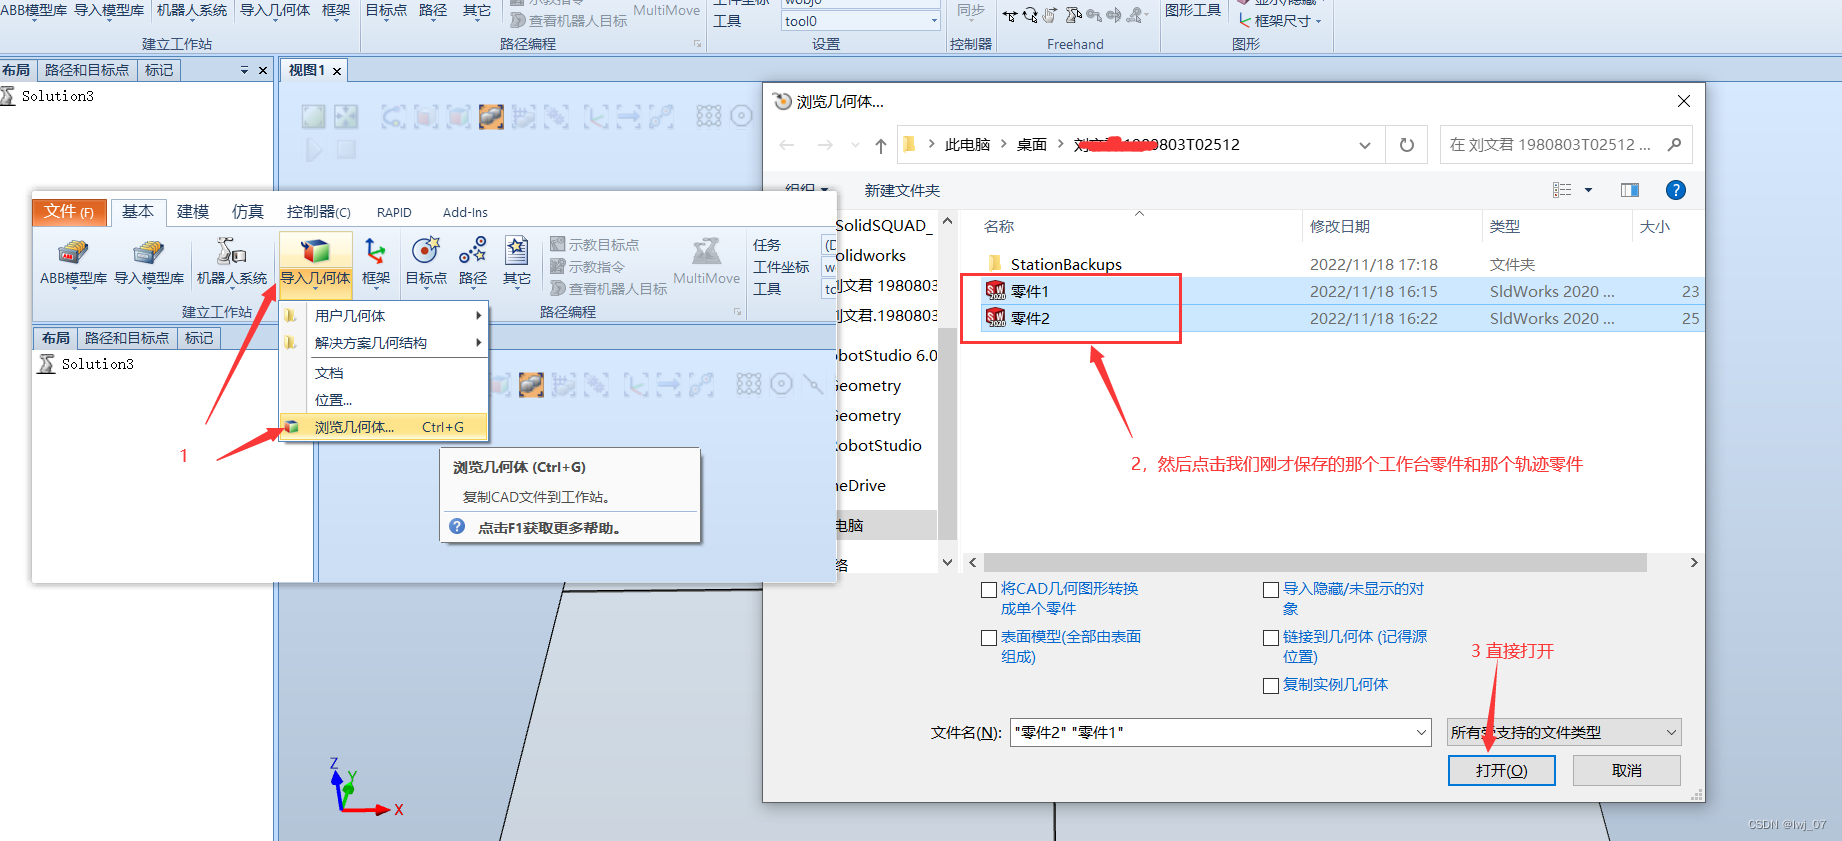Switch to the RAPID ribbon tab
The height and width of the screenshot is (841, 1842).
394,212
